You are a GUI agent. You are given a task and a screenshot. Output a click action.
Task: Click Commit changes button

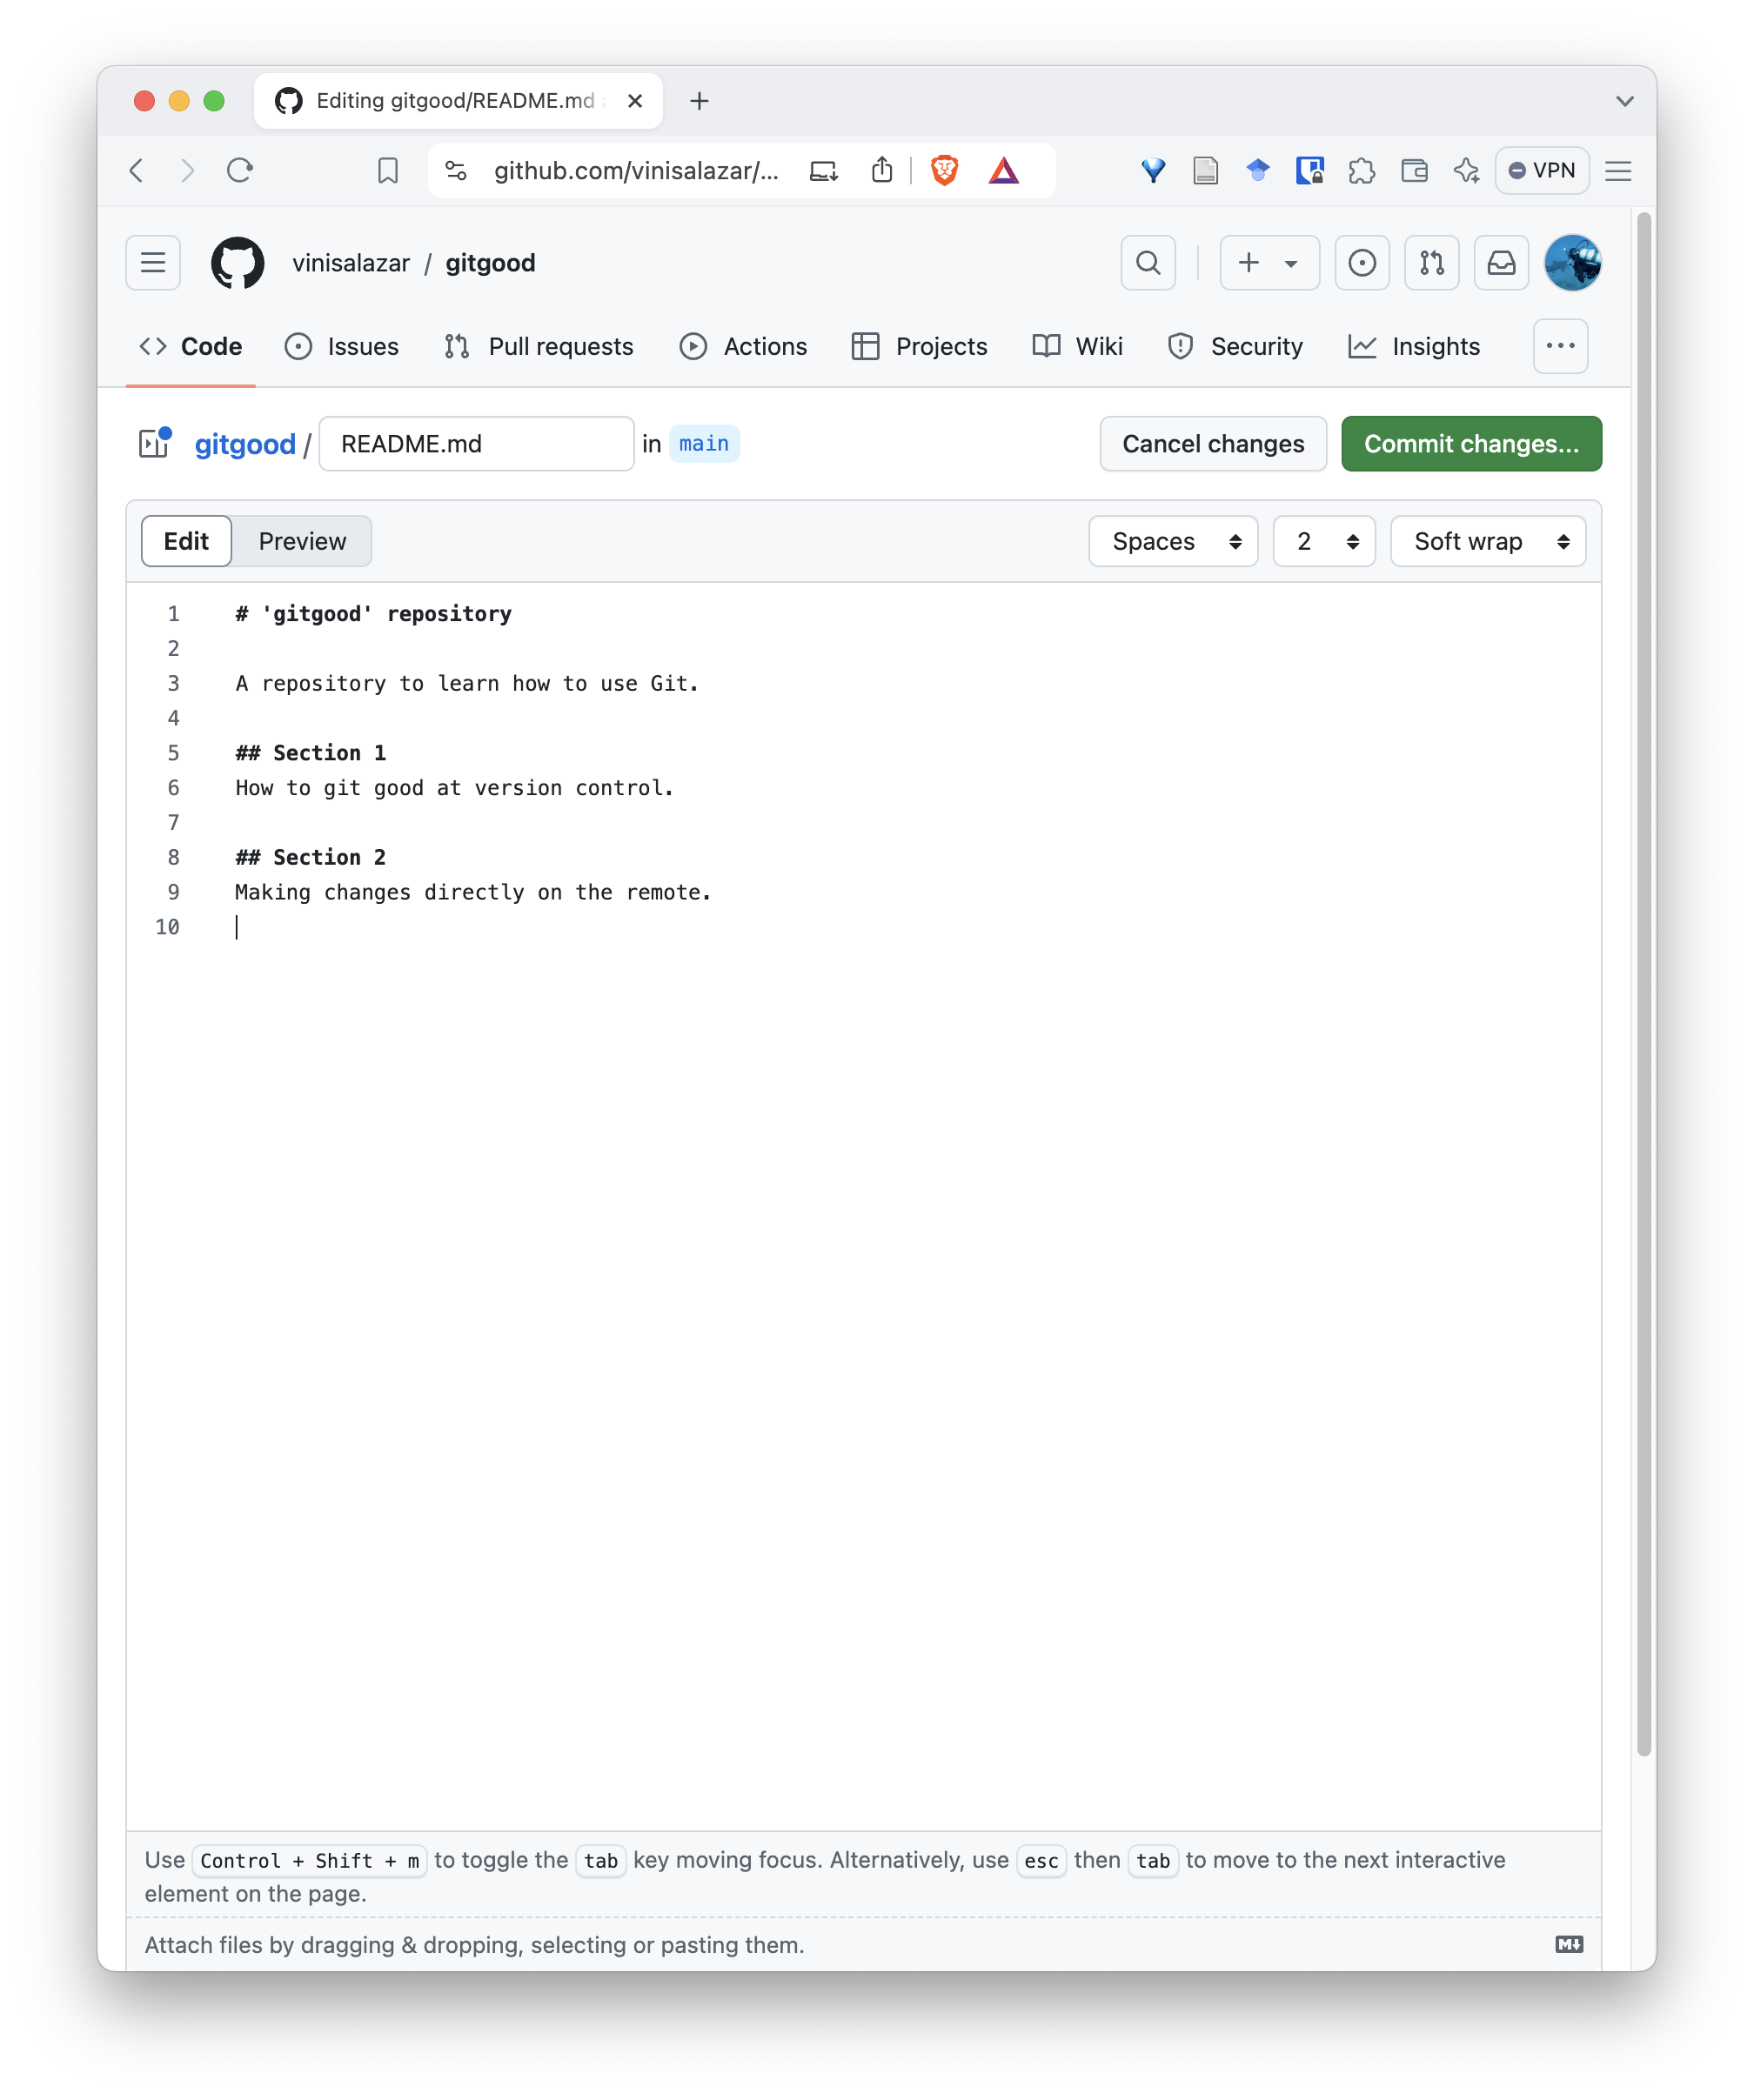pyautogui.click(x=1470, y=443)
